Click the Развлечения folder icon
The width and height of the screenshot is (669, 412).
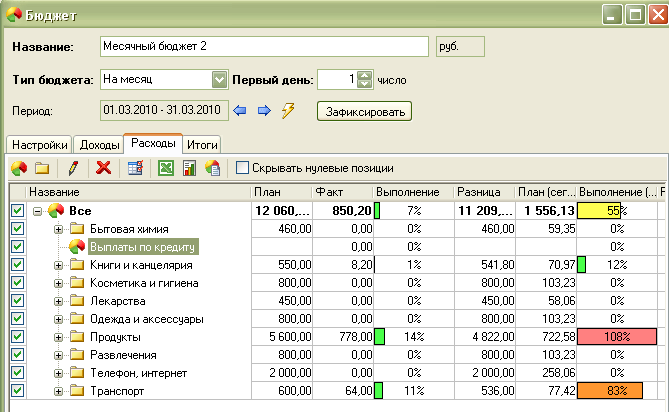point(77,354)
